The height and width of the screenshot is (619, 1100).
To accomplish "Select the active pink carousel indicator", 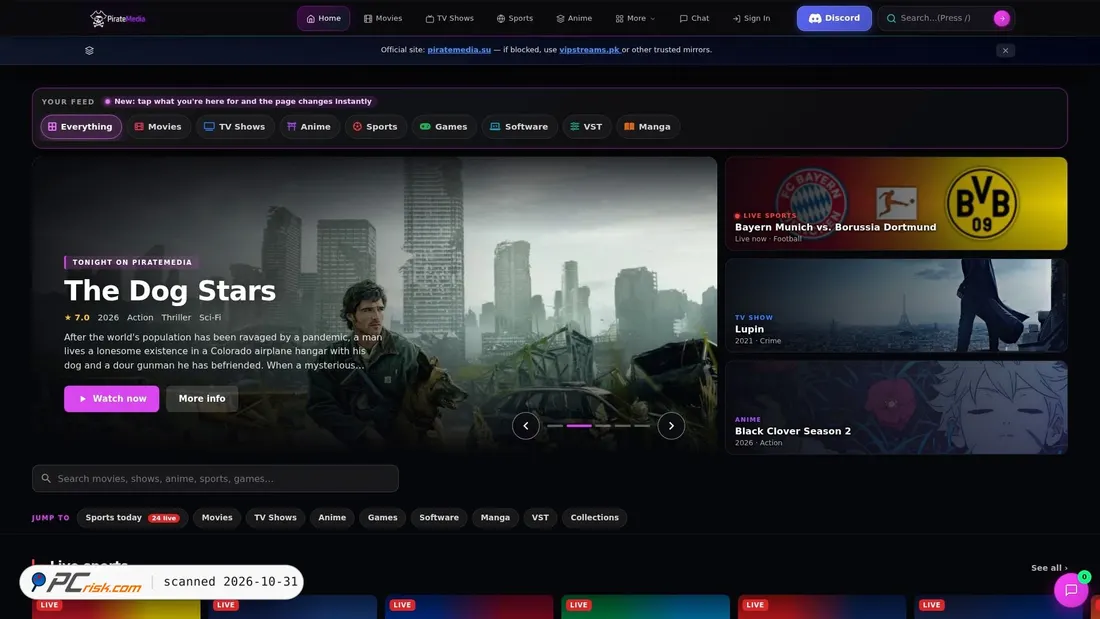I will point(579,426).
